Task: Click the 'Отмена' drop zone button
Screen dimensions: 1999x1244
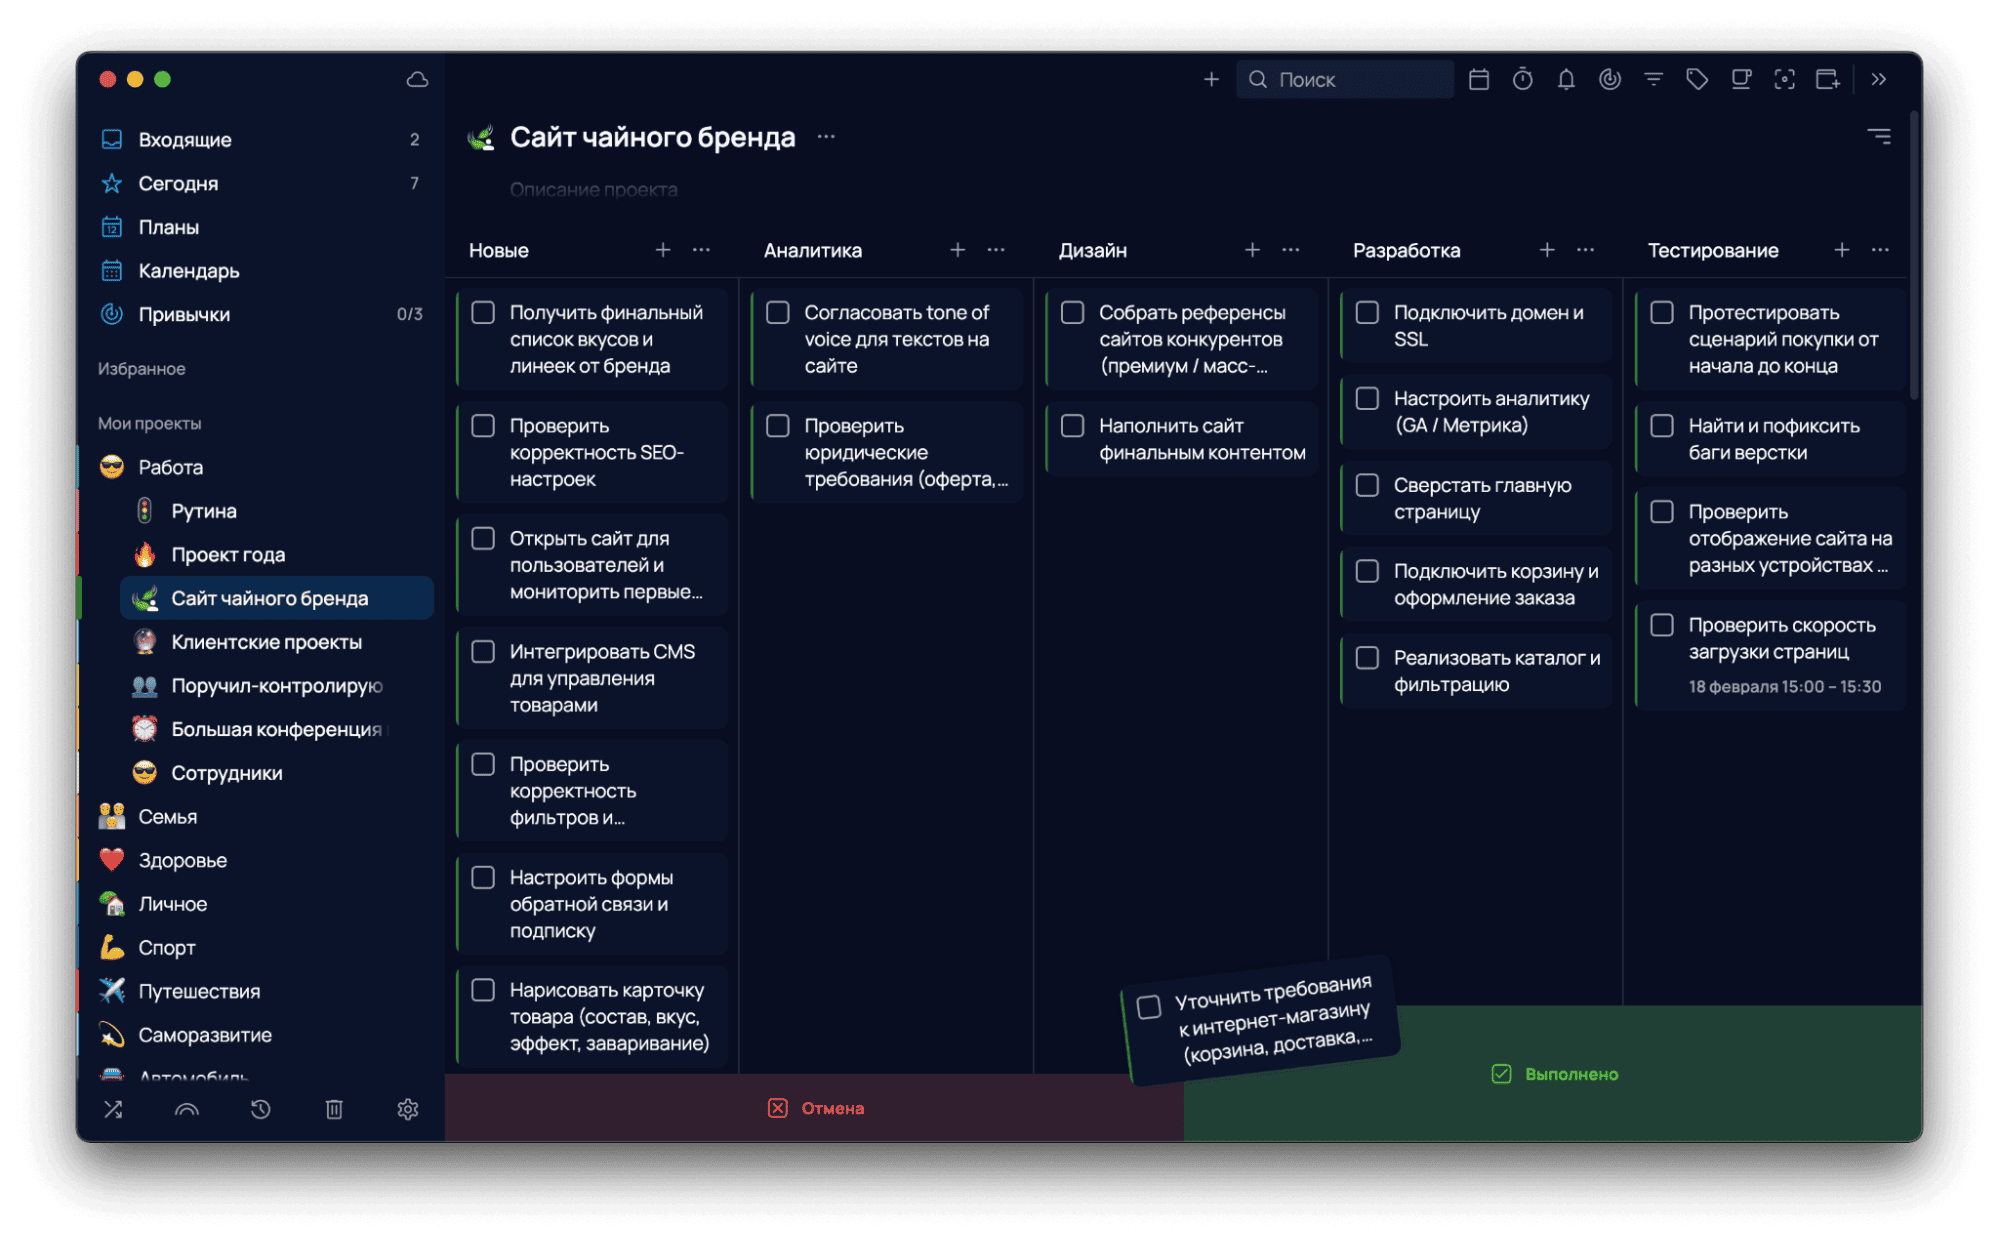Action: tap(815, 1108)
